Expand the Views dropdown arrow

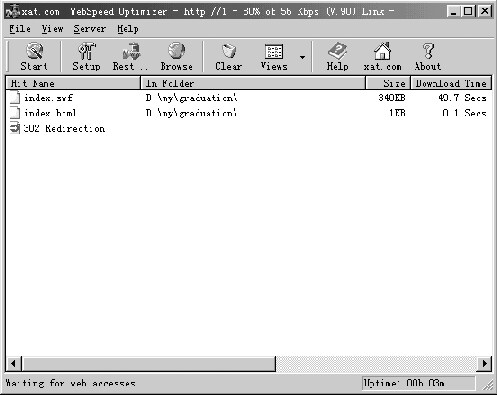pyautogui.click(x=302, y=57)
